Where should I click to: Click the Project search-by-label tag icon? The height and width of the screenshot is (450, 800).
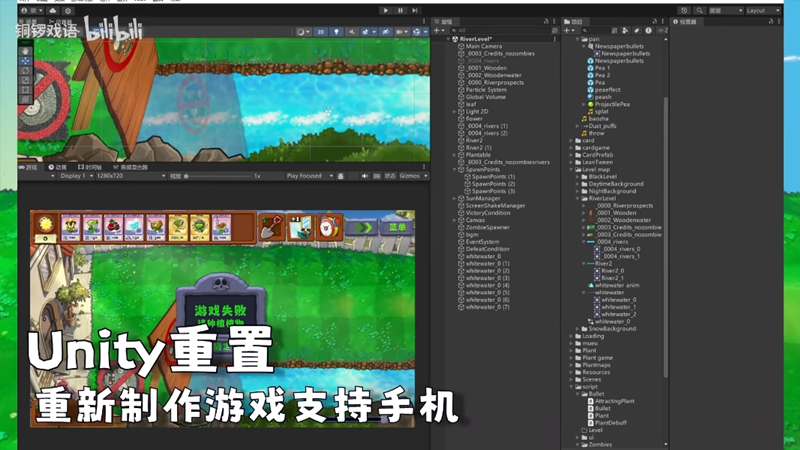637,31
